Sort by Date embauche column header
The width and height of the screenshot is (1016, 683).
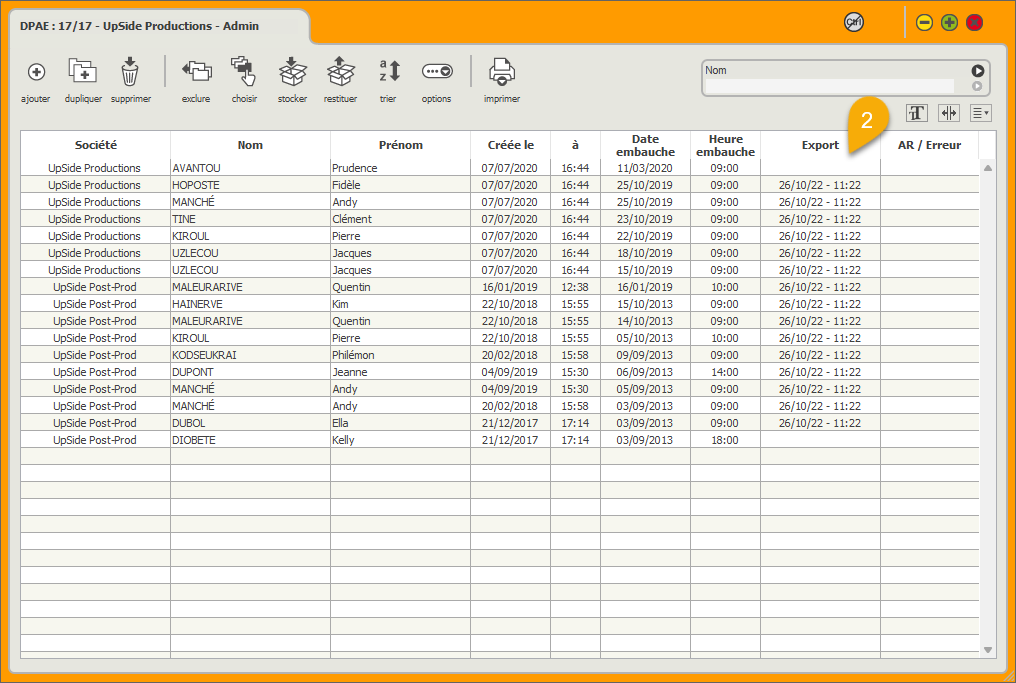645,145
